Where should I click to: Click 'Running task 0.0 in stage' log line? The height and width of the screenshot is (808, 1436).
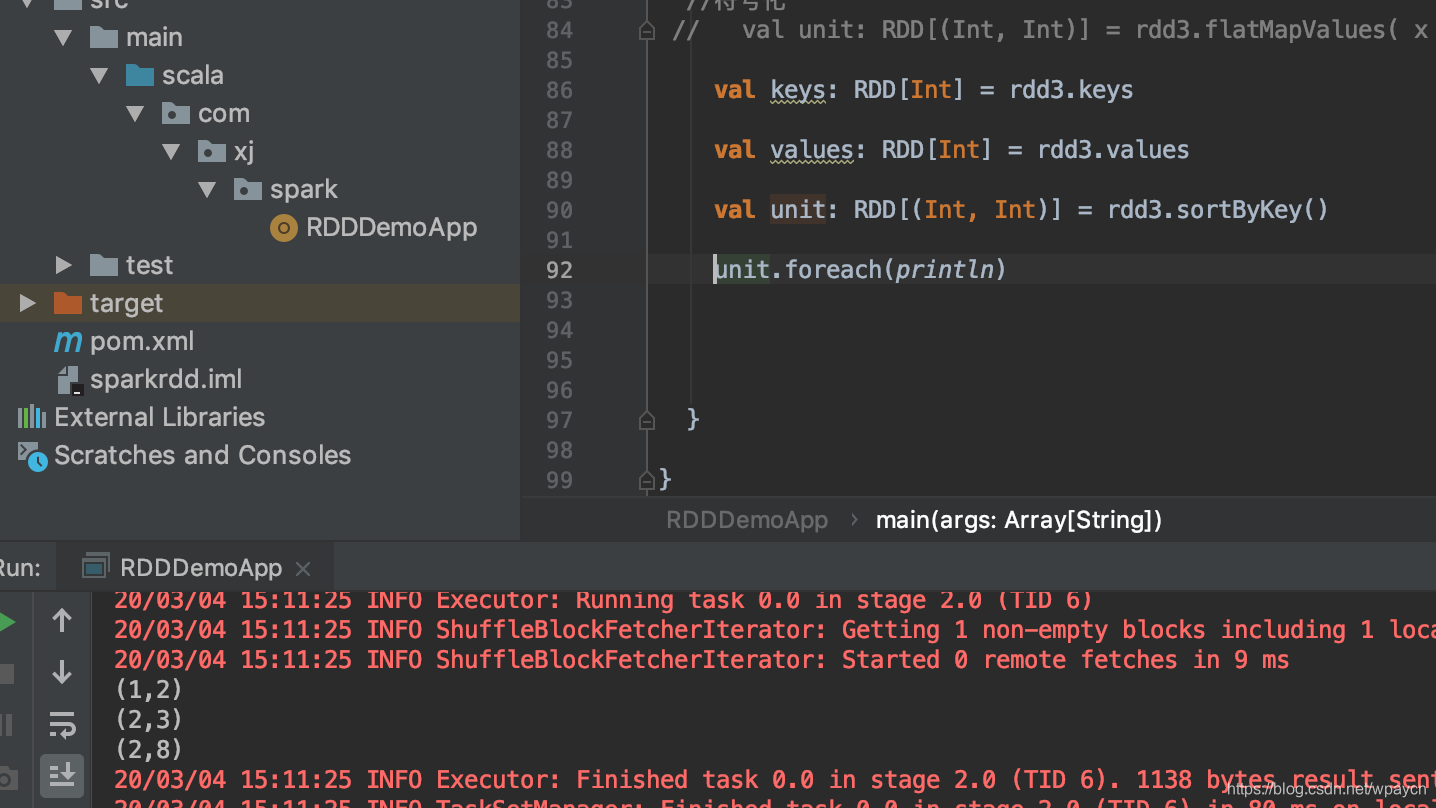tap(603, 600)
